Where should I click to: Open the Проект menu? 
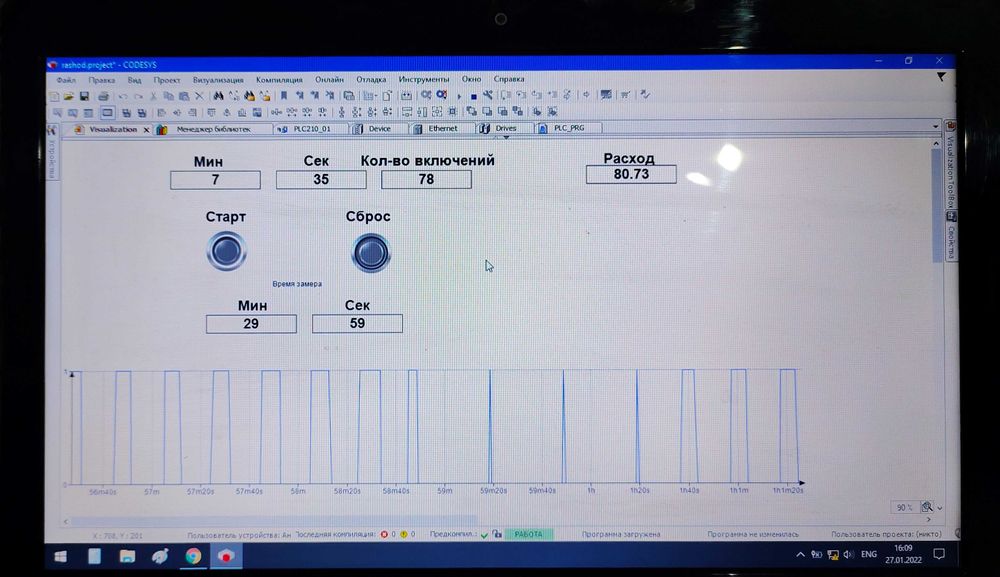tap(166, 80)
